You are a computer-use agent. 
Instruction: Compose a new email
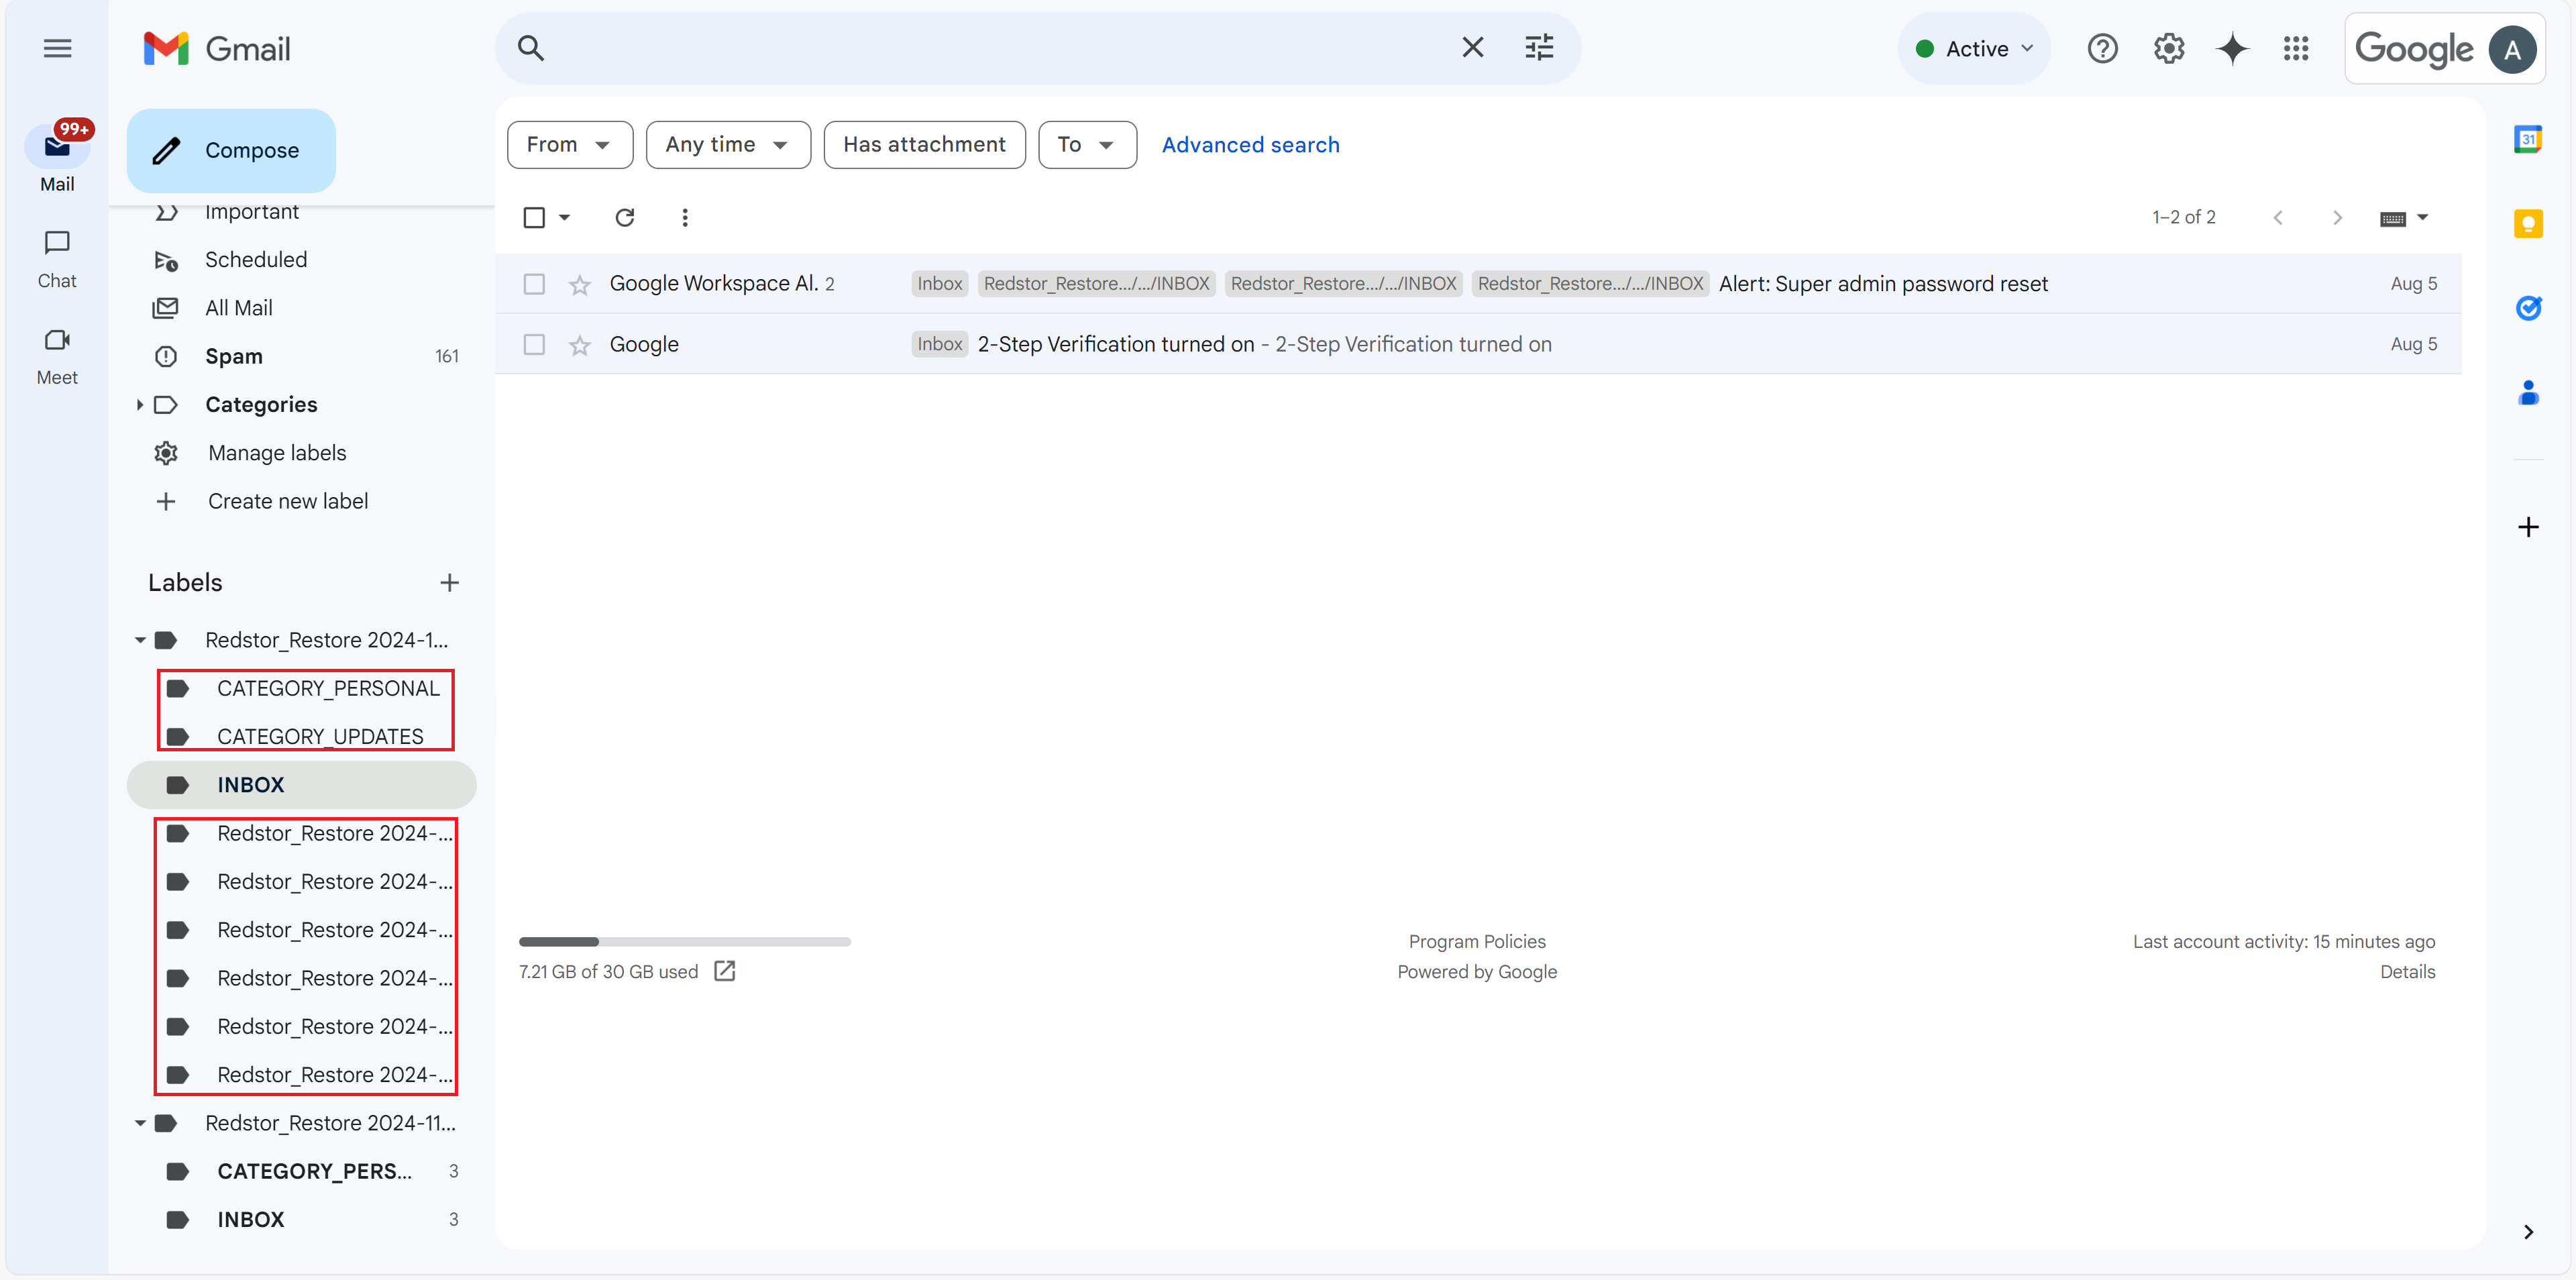[x=231, y=150]
